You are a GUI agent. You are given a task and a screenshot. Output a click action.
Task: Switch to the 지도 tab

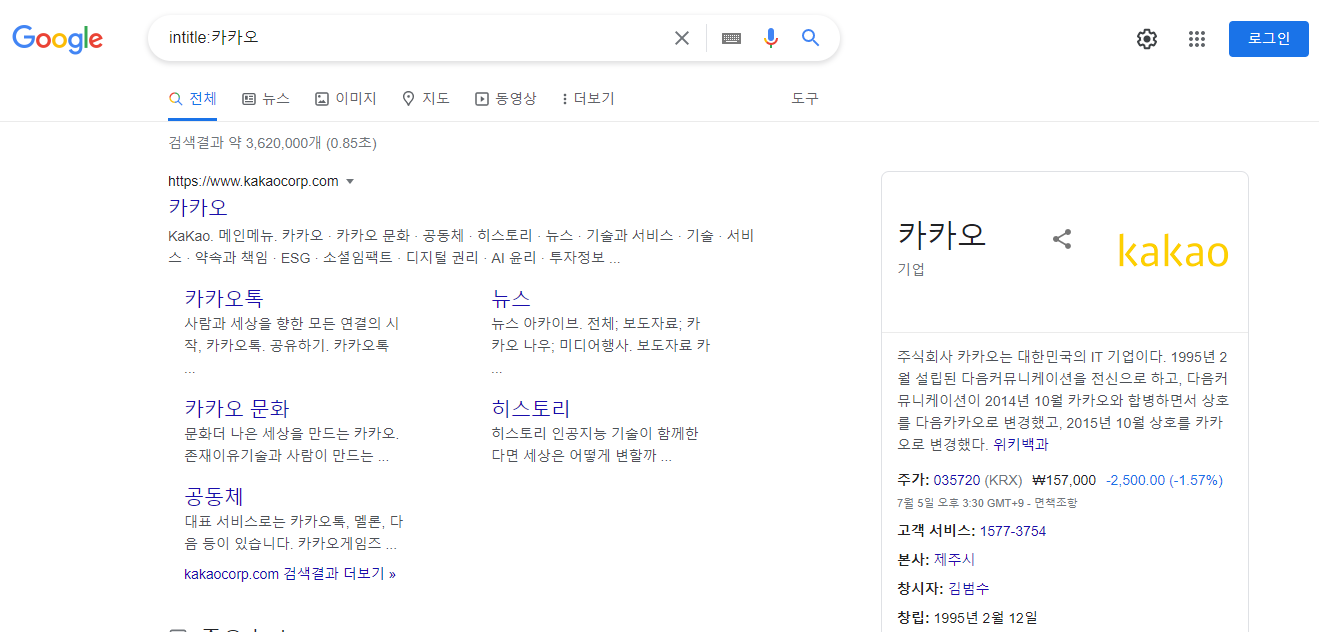[426, 98]
